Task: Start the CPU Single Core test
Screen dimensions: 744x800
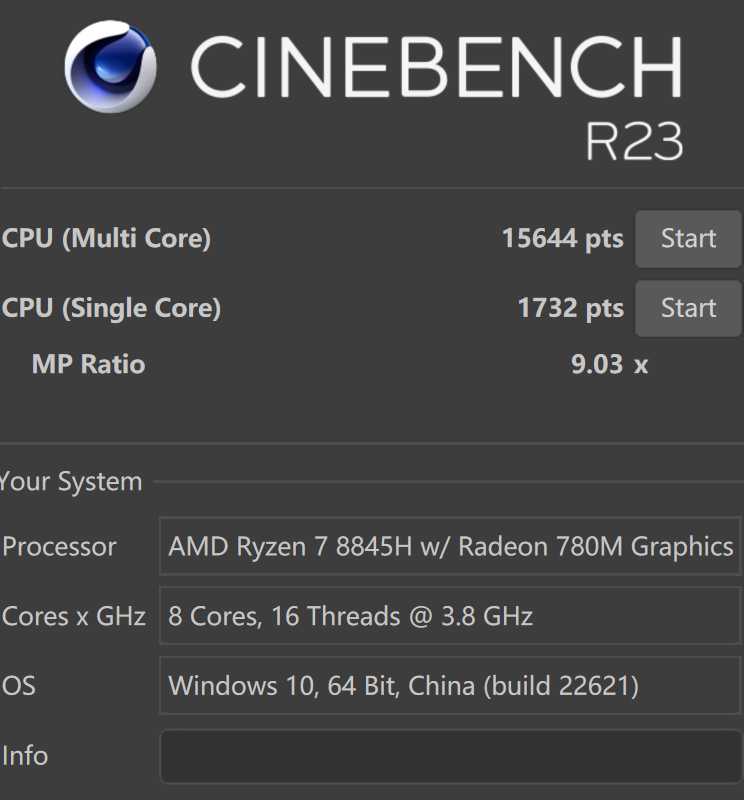Action: 688,308
